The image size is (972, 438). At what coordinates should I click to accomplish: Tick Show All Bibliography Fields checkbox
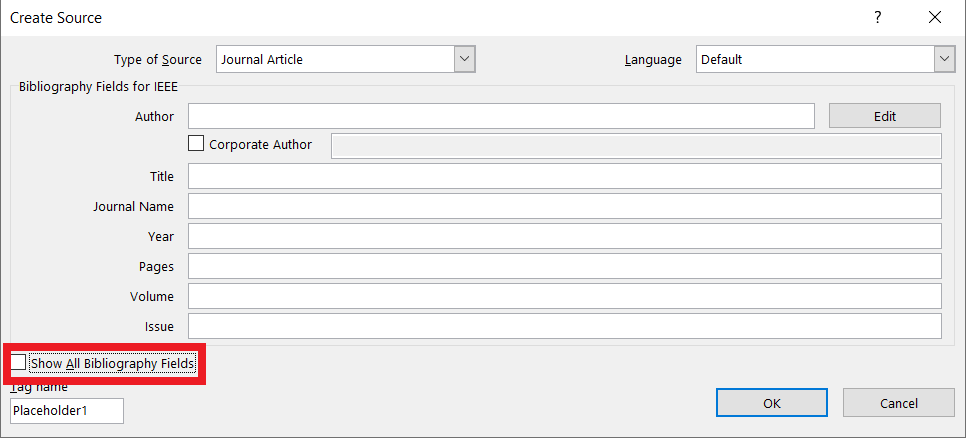(19, 363)
